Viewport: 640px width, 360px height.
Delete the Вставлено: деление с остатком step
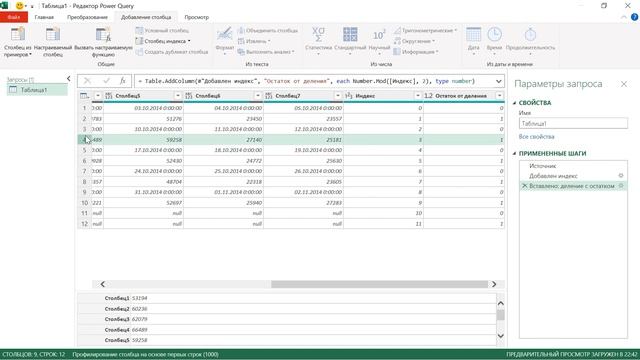(x=524, y=186)
